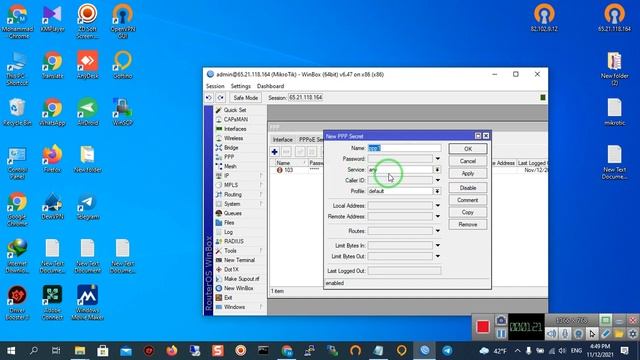
Task: Open Dot1X in the sidebar
Action: click(231, 269)
